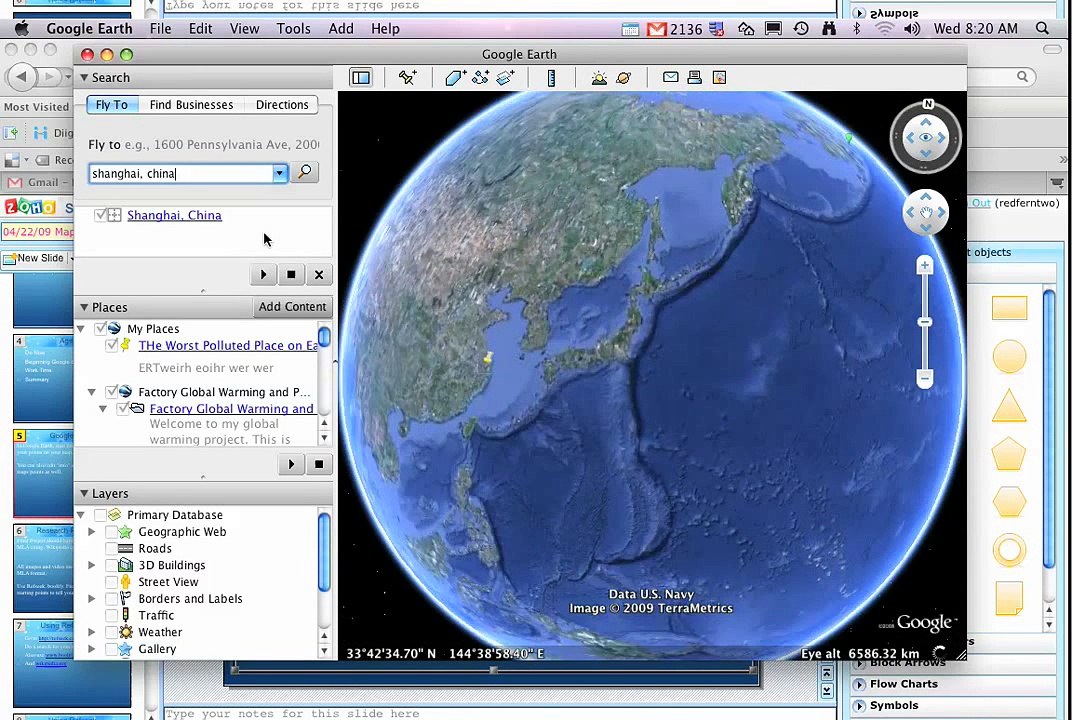Email the view with the envelope icon

[671, 77]
